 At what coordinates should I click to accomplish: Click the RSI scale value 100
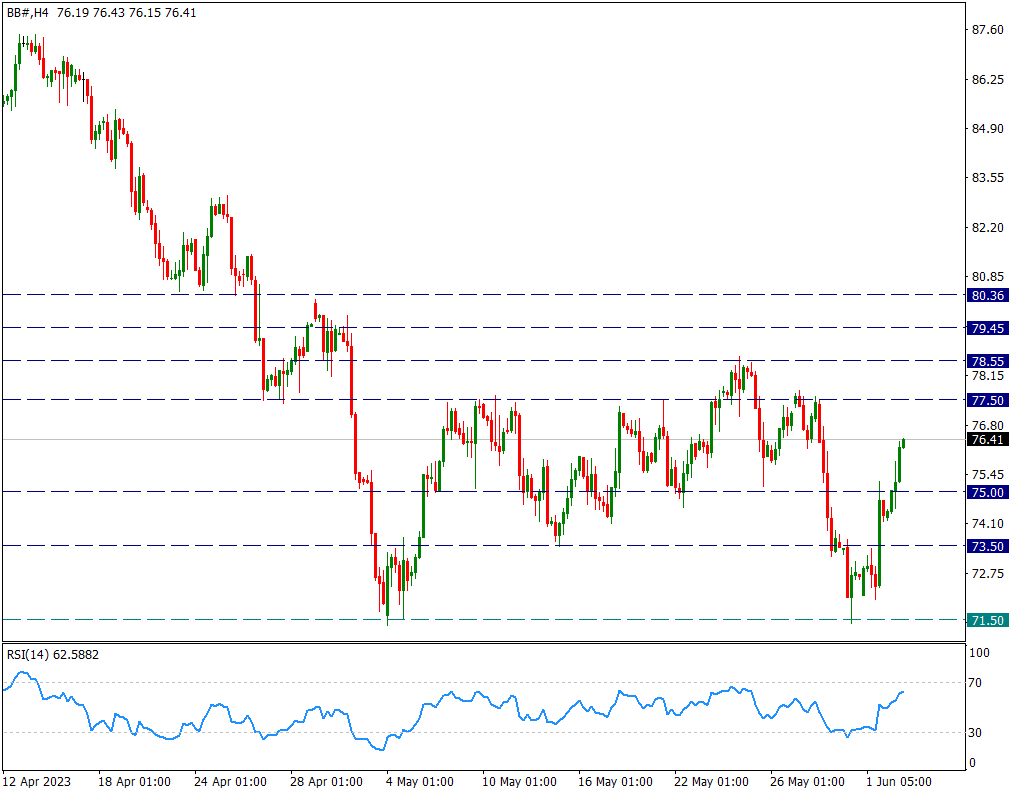click(979, 653)
